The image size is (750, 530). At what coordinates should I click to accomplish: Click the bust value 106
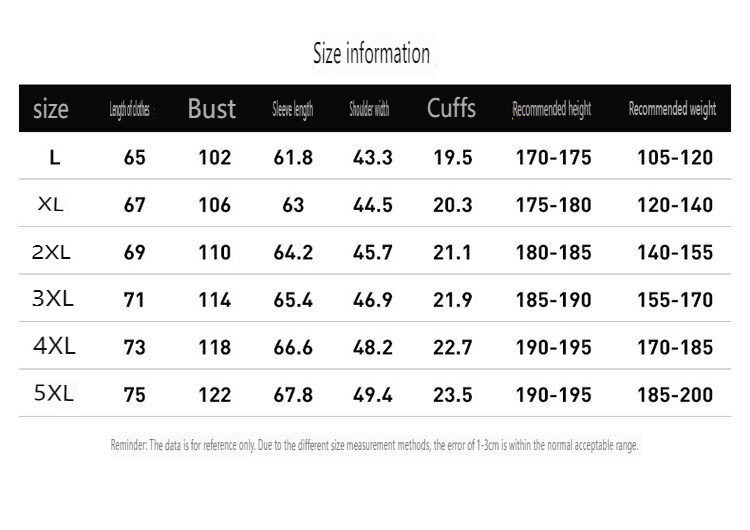click(x=214, y=205)
